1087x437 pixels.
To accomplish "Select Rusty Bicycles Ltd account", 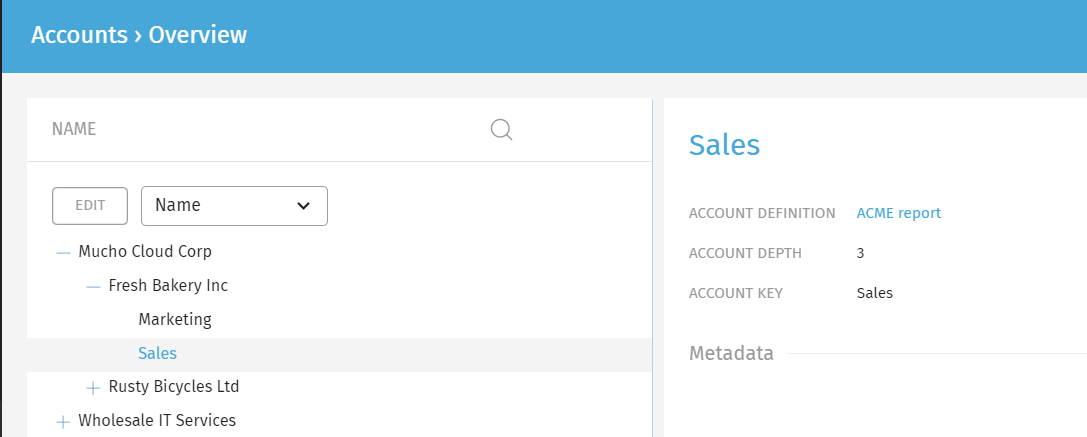I will [174, 386].
